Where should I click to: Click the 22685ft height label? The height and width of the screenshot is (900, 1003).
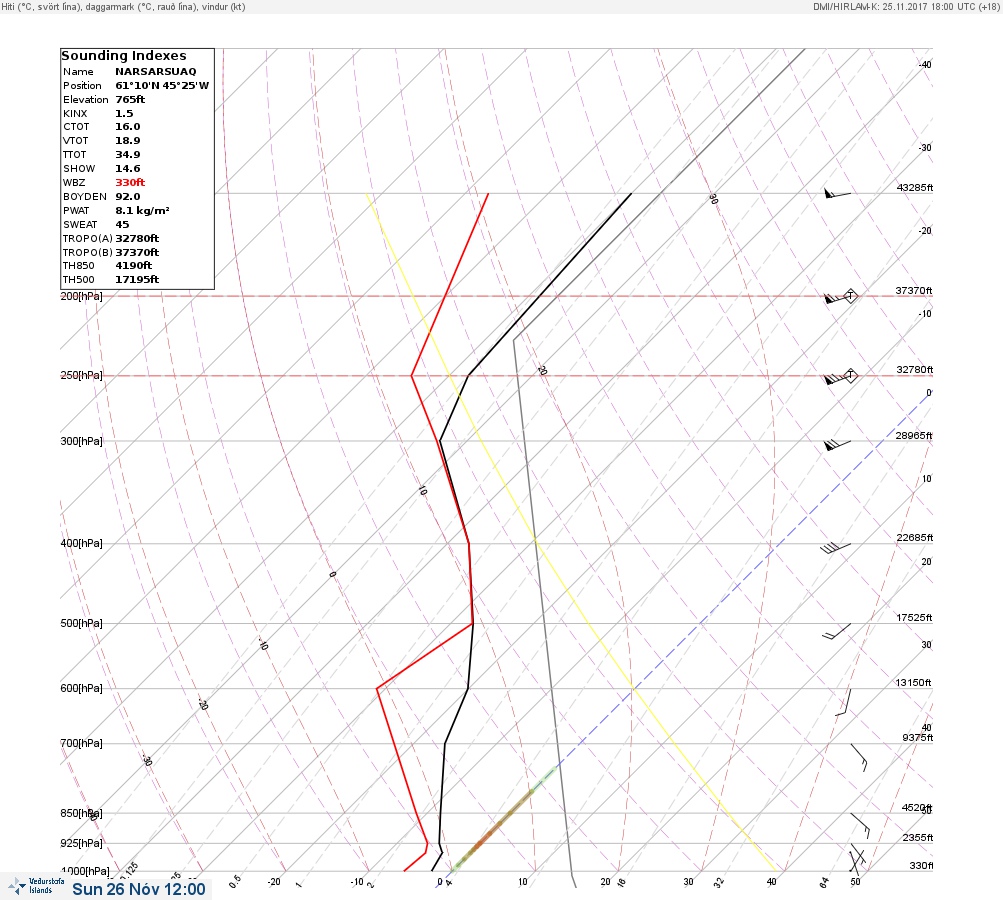pos(915,537)
